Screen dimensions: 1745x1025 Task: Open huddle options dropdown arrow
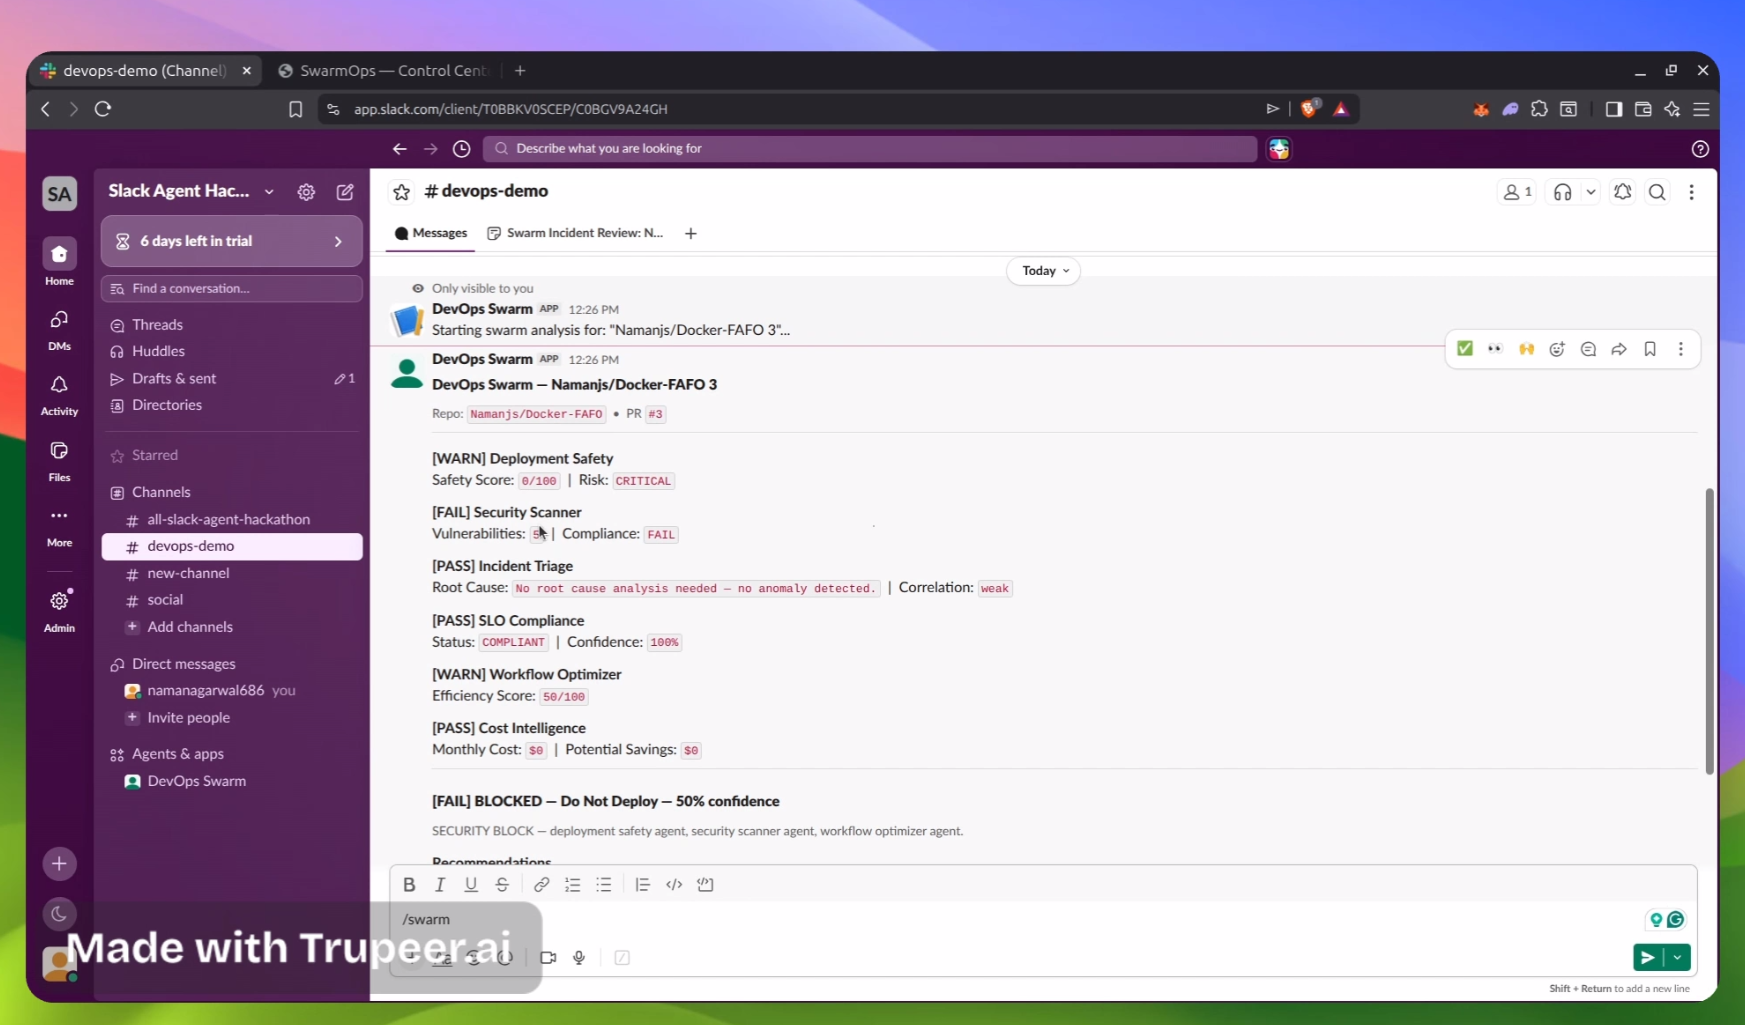[x=1590, y=192]
